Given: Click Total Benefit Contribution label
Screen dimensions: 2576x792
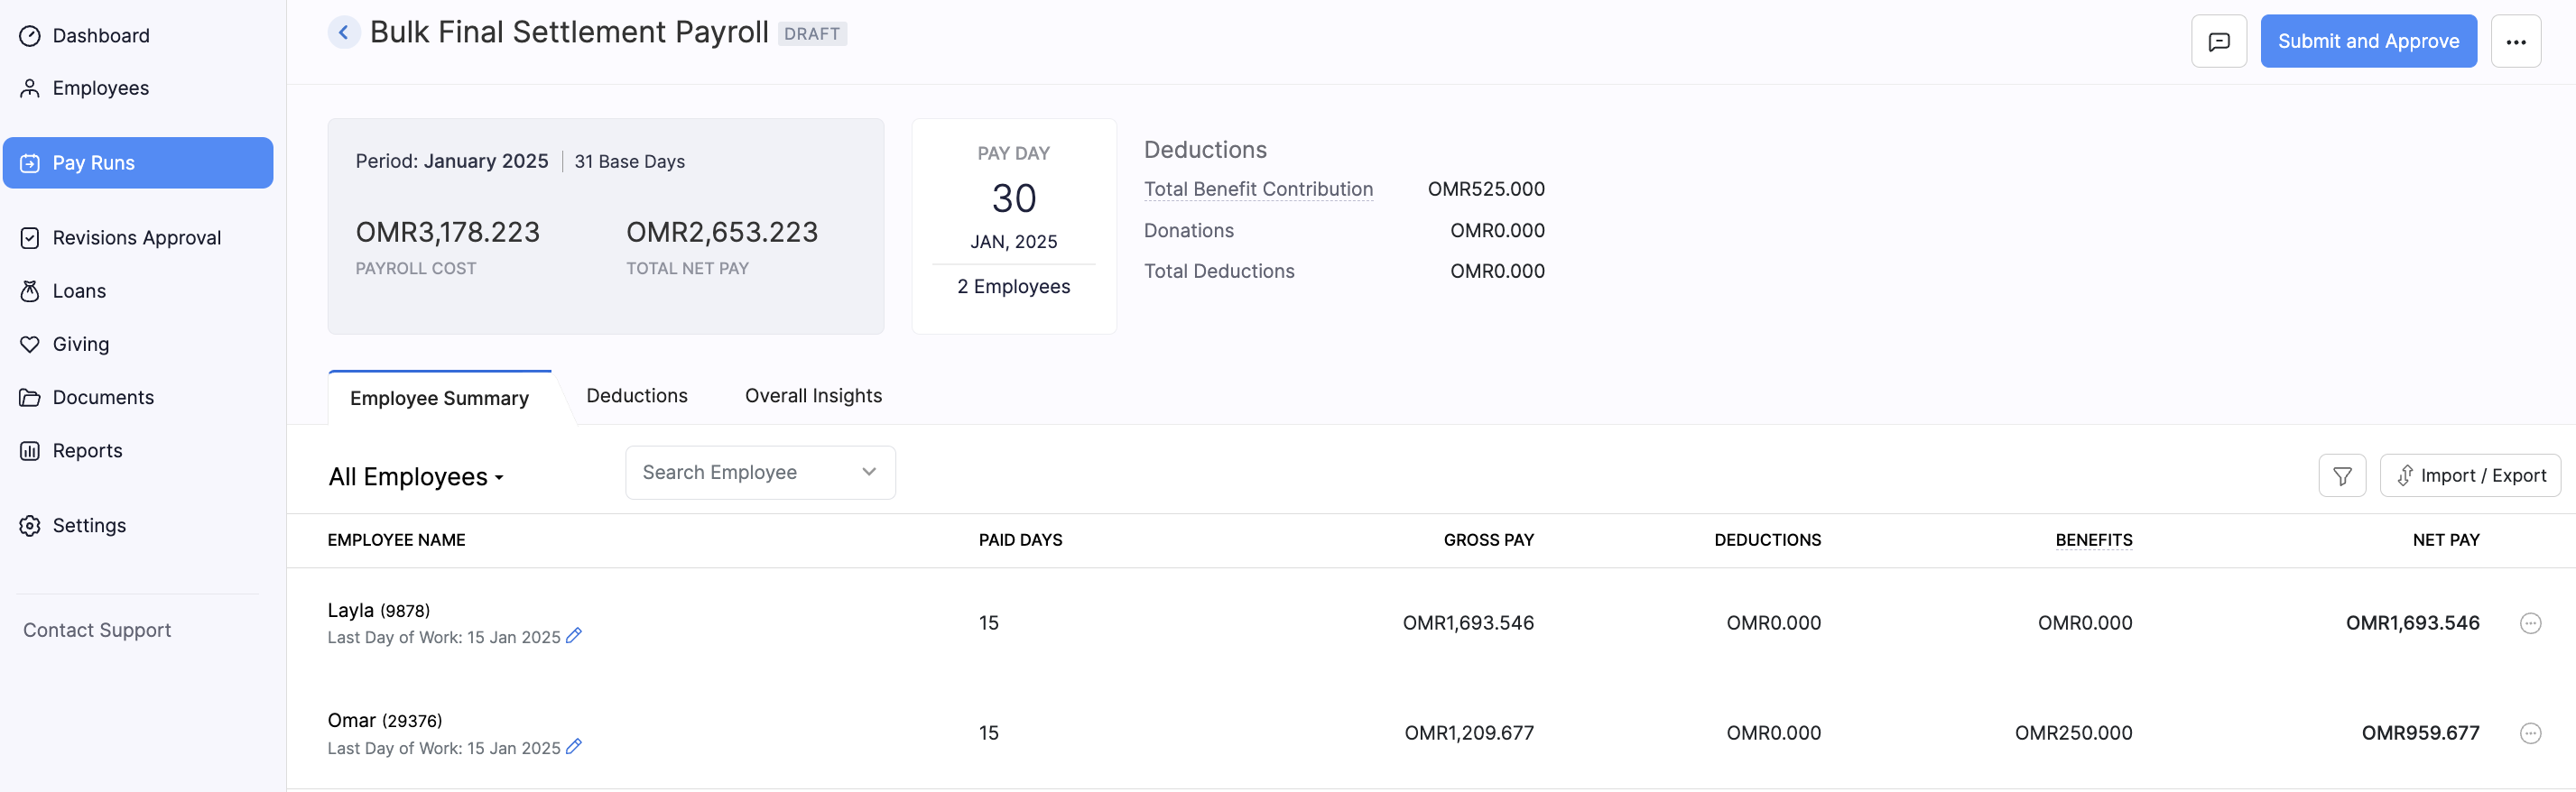Looking at the screenshot, I should (1257, 189).
